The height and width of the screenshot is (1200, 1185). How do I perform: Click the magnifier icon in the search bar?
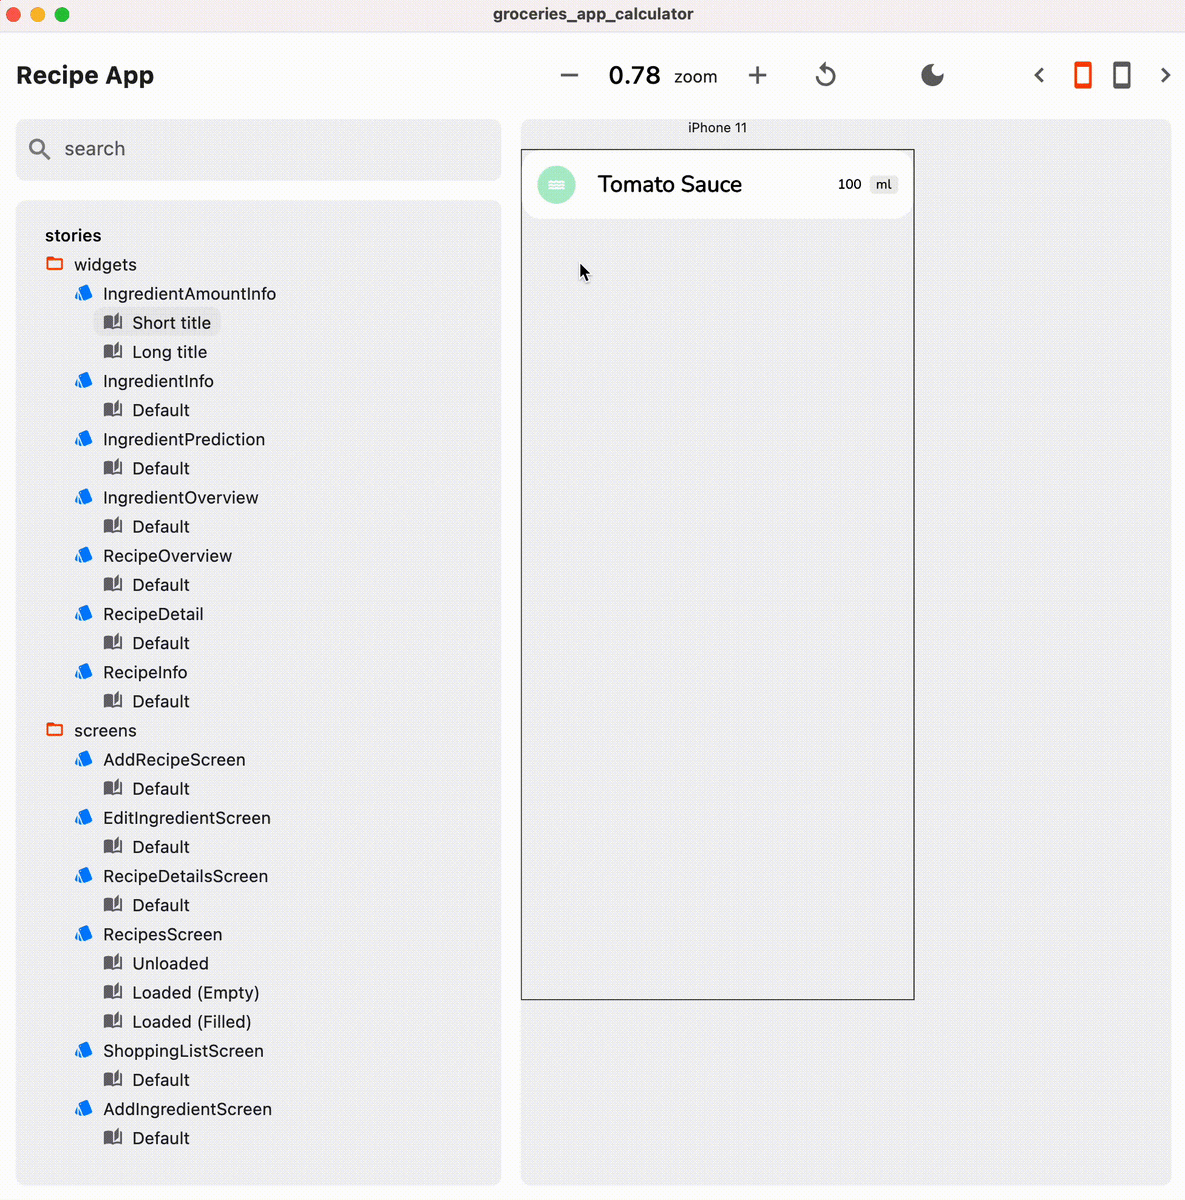(x=39, y=149)
